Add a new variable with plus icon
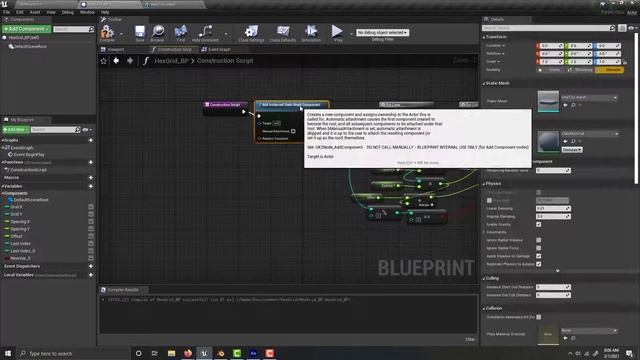 tap(91, 186)
